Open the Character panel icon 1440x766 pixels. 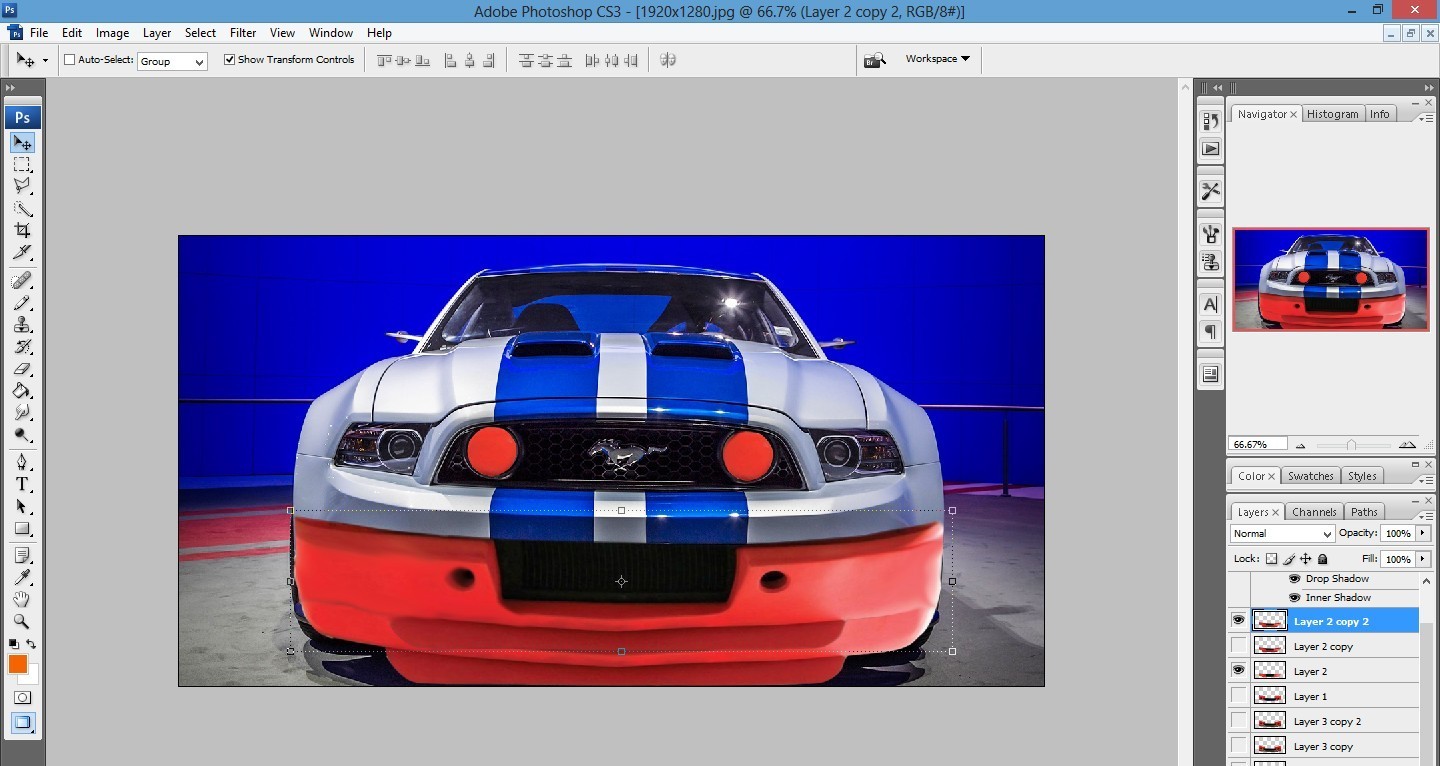click(x=1210, y=305)
